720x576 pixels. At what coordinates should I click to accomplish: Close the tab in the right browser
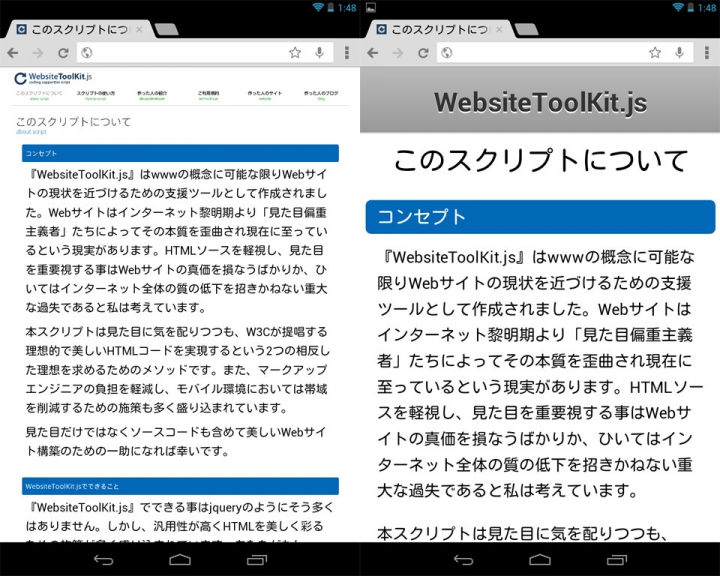coord(499,29)
